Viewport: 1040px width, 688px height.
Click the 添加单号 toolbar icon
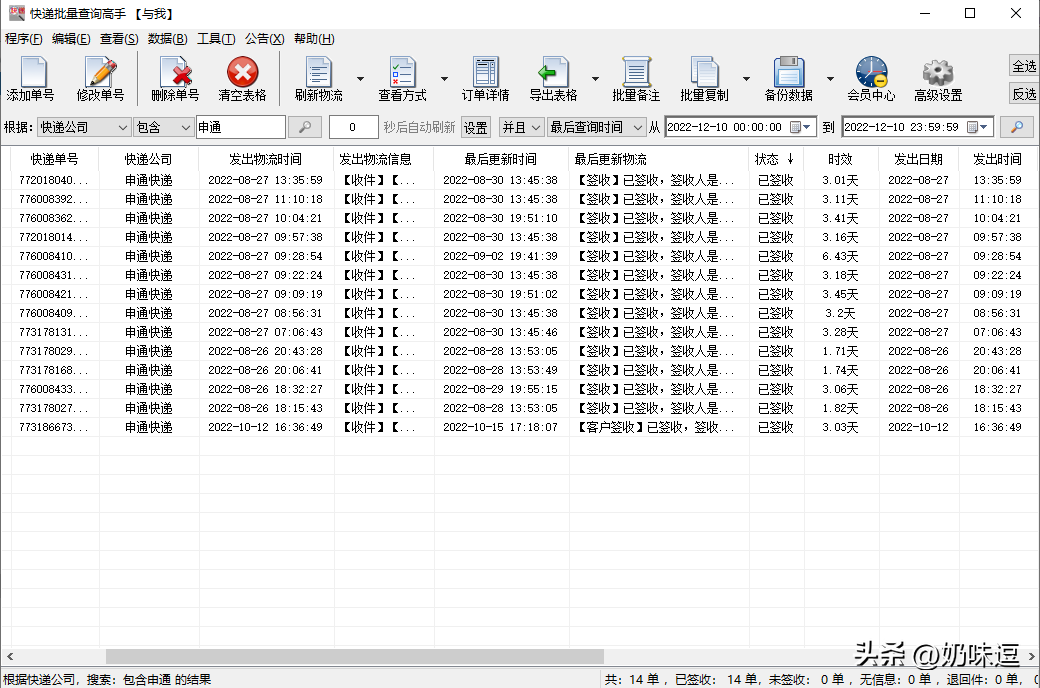click(32, 72)
